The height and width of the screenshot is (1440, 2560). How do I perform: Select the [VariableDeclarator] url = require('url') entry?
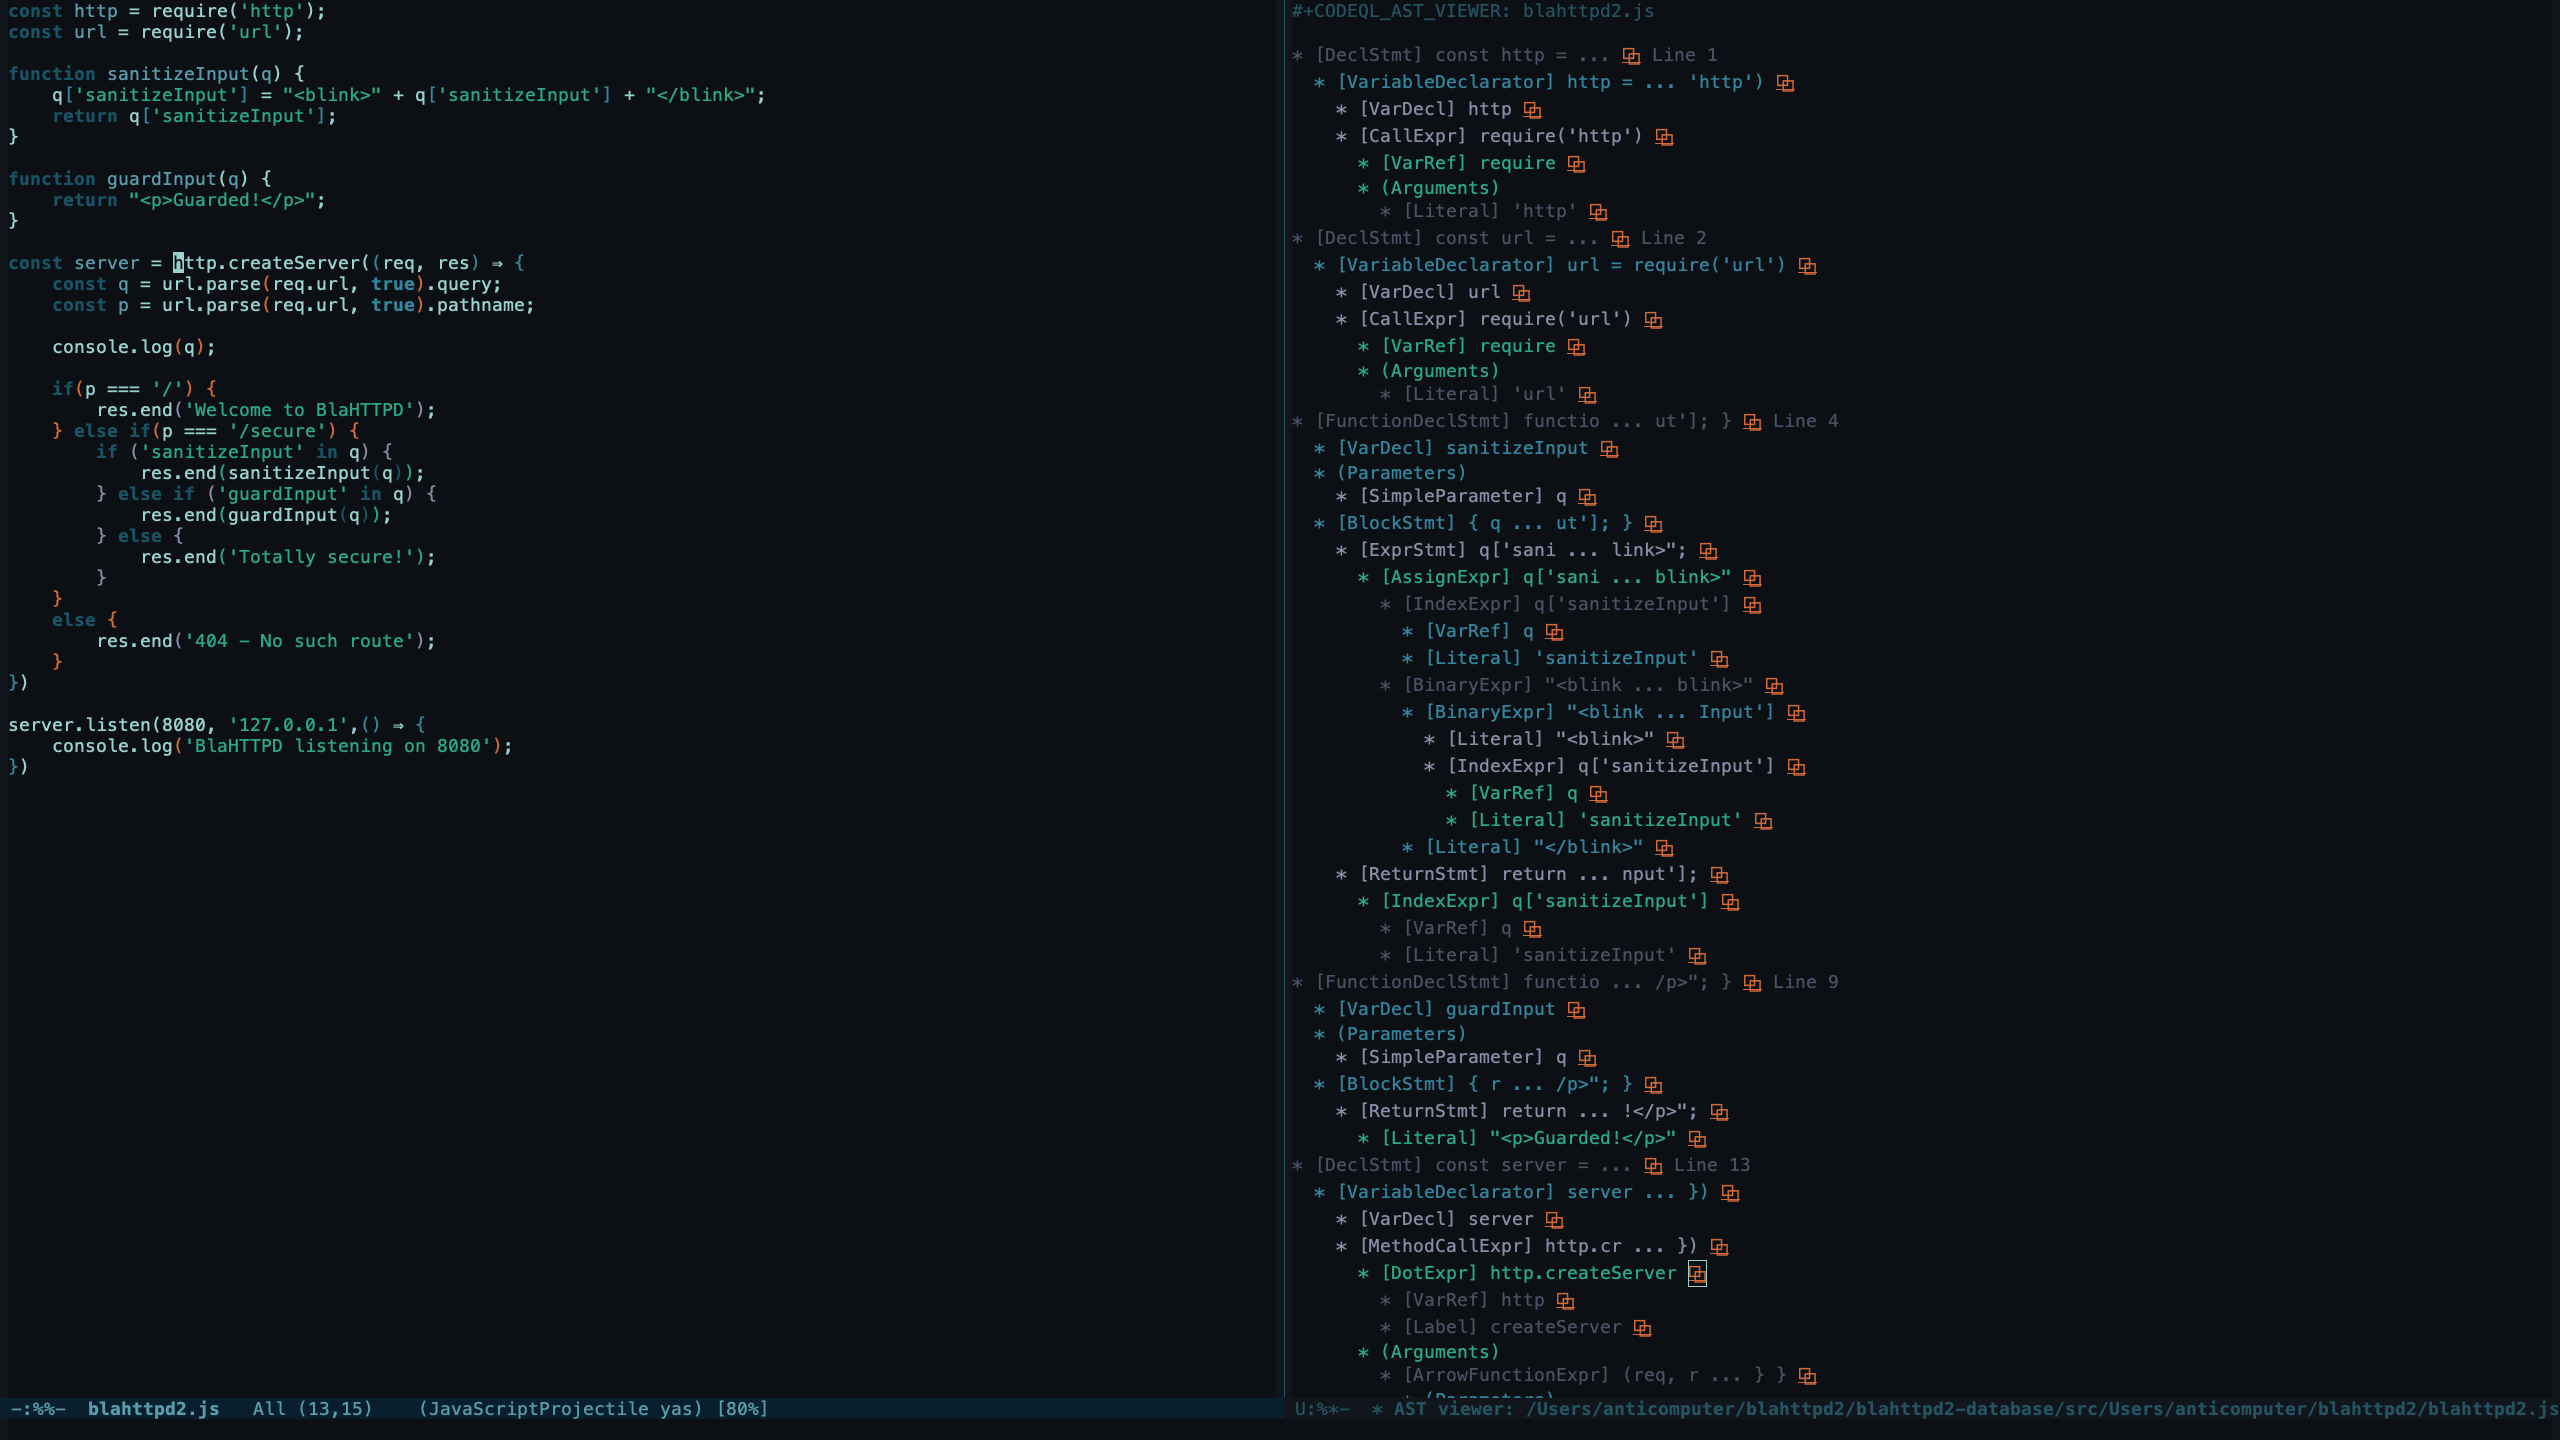(1560, 265)
